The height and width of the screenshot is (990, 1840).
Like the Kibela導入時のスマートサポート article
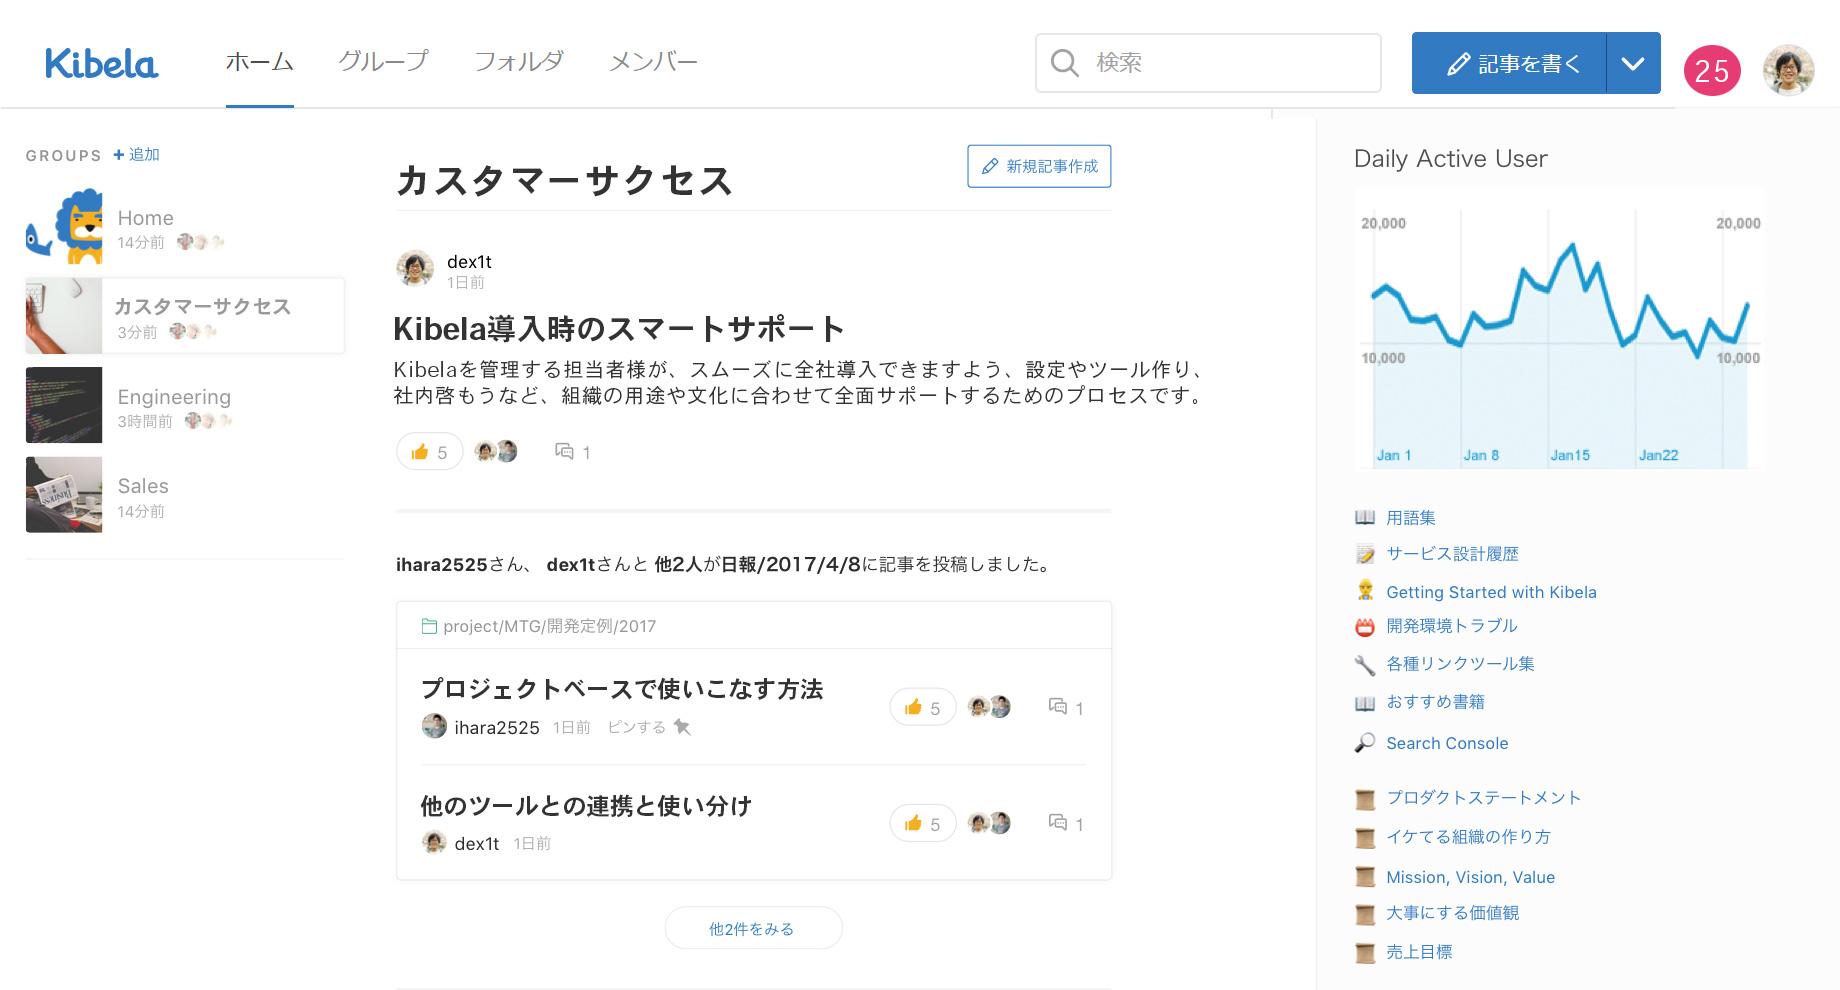(429, 452)
